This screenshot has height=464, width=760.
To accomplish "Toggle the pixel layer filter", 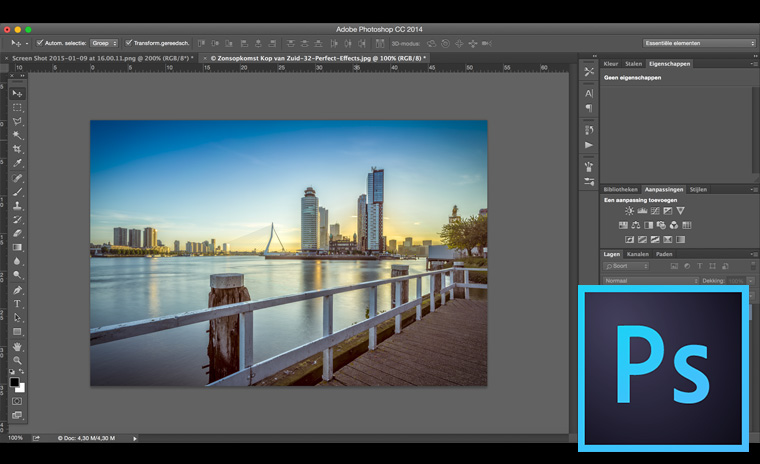I will click(x=674, y=266).
